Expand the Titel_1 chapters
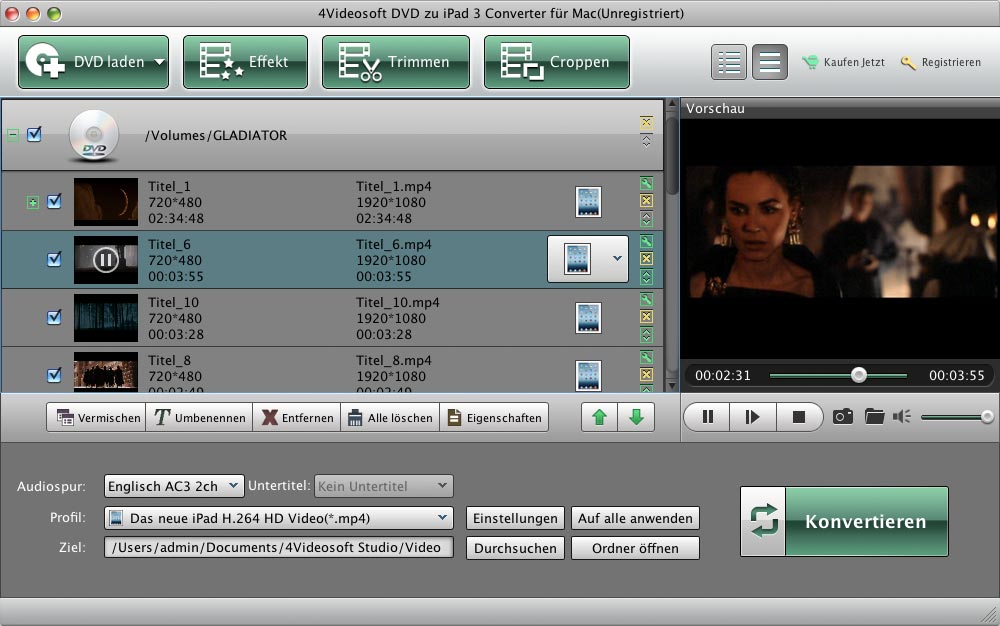Image resolution: width=1000 pixels, height=626 pixels. 33,203
